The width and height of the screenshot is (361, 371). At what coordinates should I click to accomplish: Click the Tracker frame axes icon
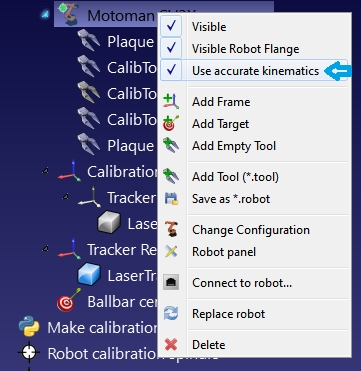89,197
